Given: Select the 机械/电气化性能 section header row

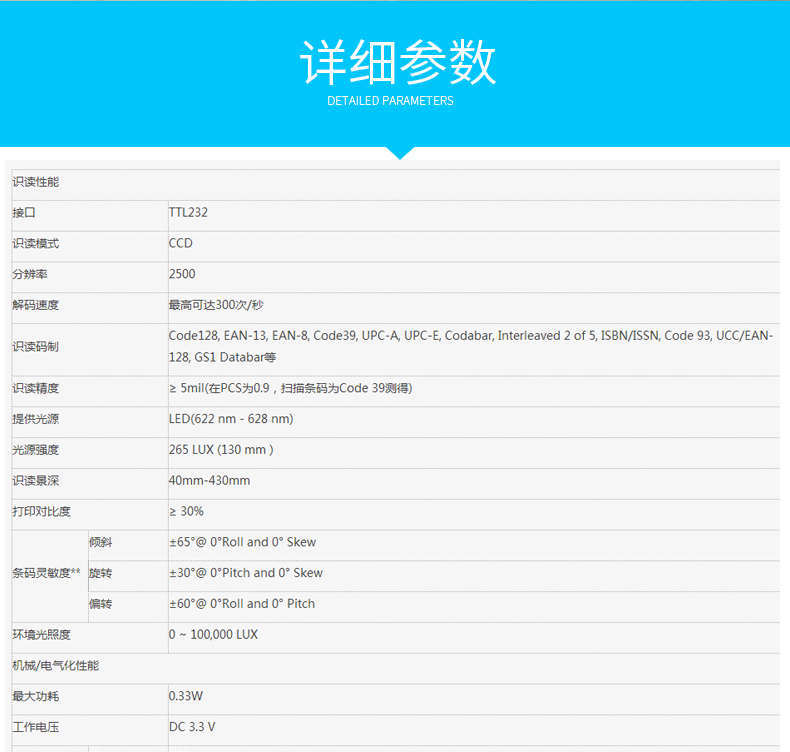Looking at the screenshot, I should (x=56, y=665).
